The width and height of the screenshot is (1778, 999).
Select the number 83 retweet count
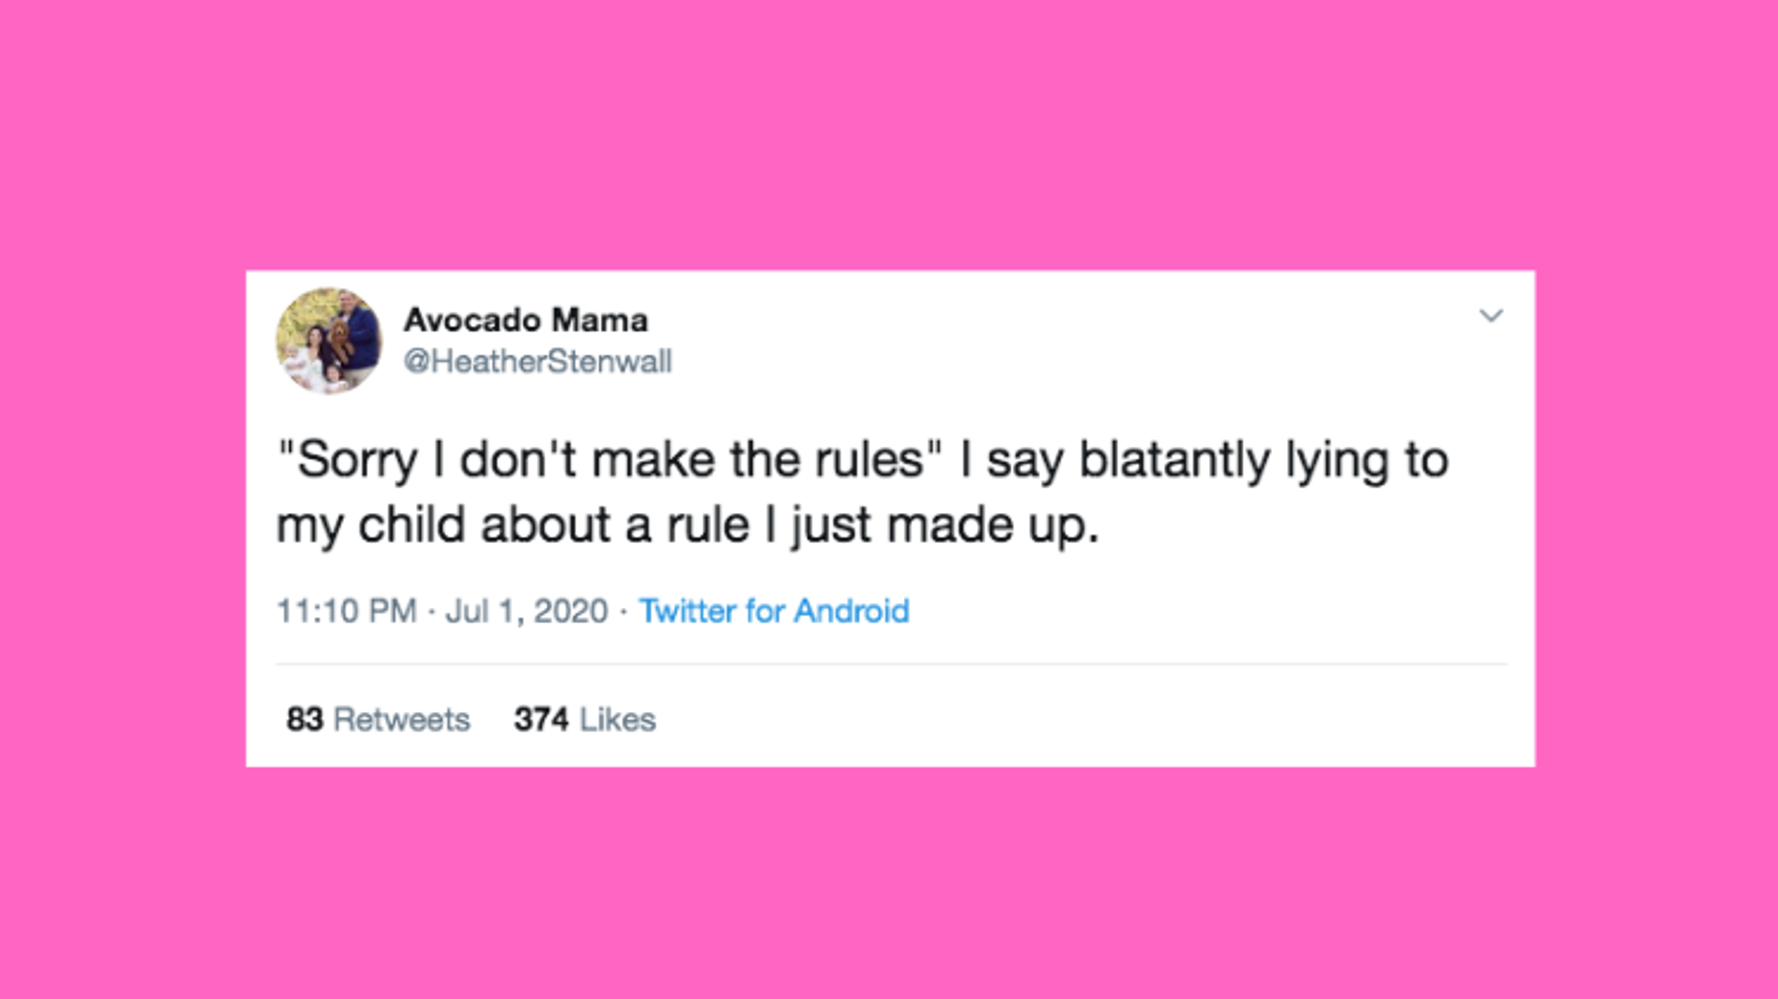305,719
